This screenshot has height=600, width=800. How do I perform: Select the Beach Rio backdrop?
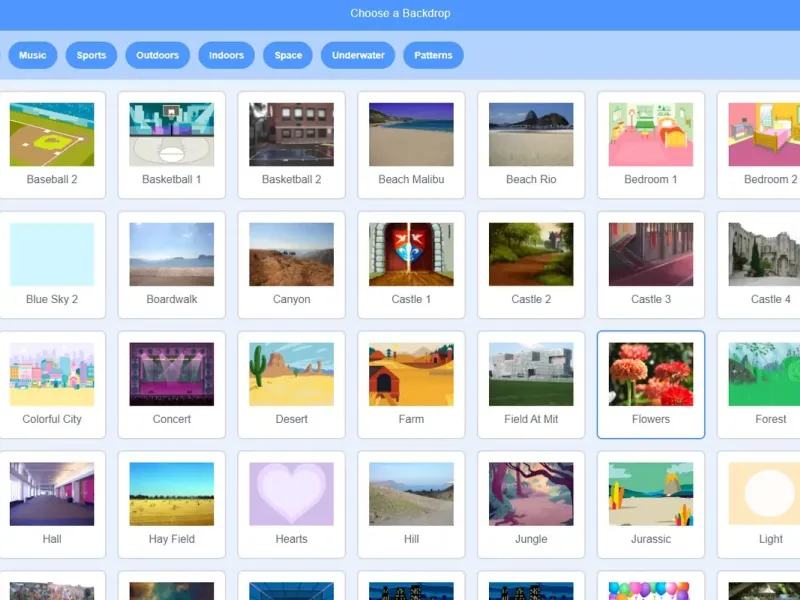point(531,145)
